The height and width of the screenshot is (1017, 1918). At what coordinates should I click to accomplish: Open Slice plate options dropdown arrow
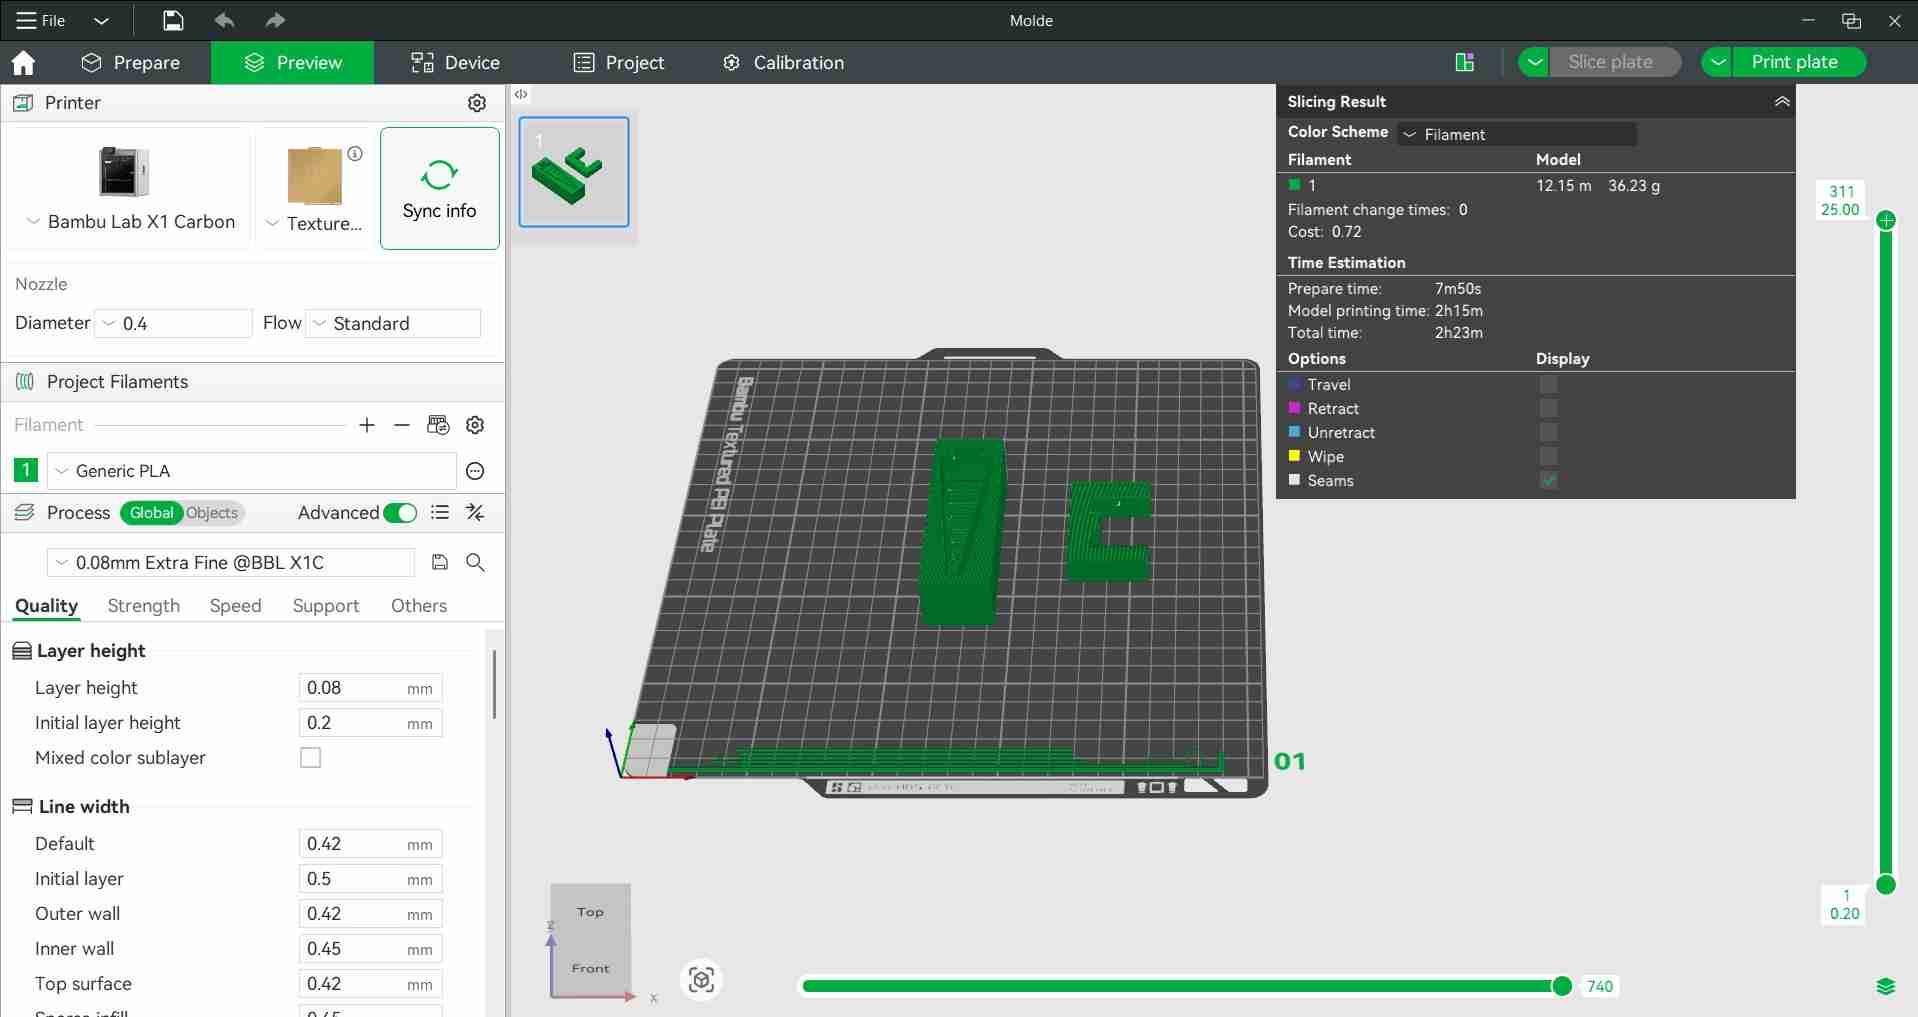point(1534,62)
